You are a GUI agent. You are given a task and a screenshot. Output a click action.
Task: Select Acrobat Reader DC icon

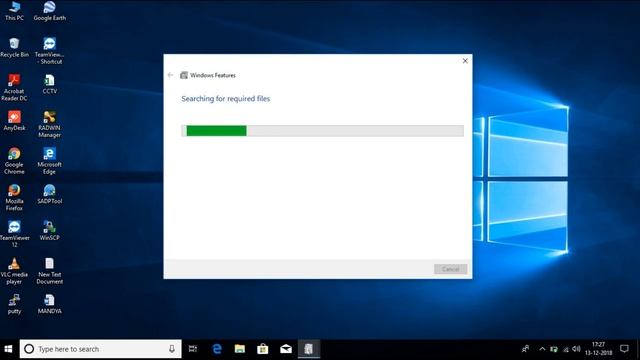14,87
